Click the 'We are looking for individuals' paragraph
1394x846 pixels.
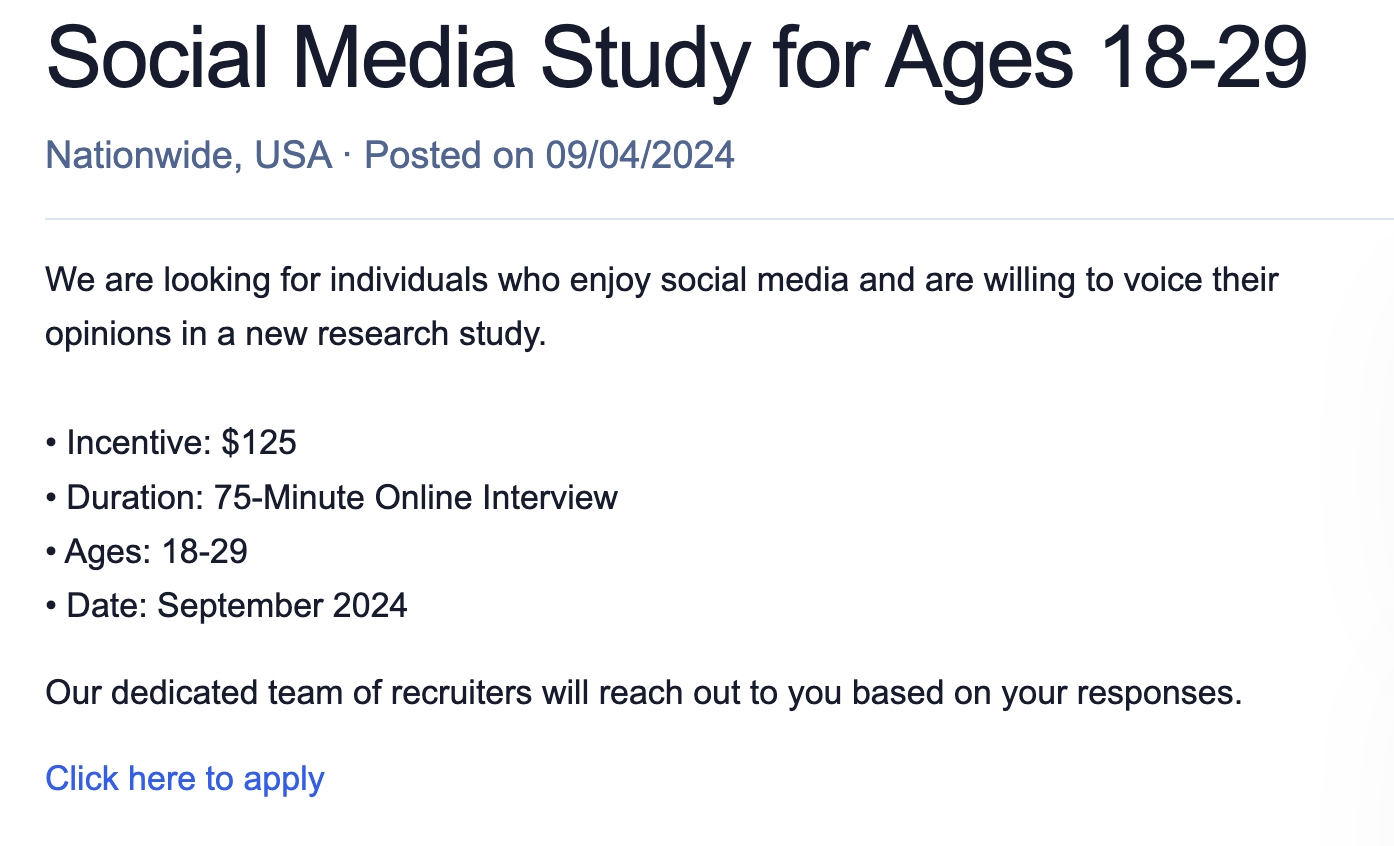[x=662, y=306]
